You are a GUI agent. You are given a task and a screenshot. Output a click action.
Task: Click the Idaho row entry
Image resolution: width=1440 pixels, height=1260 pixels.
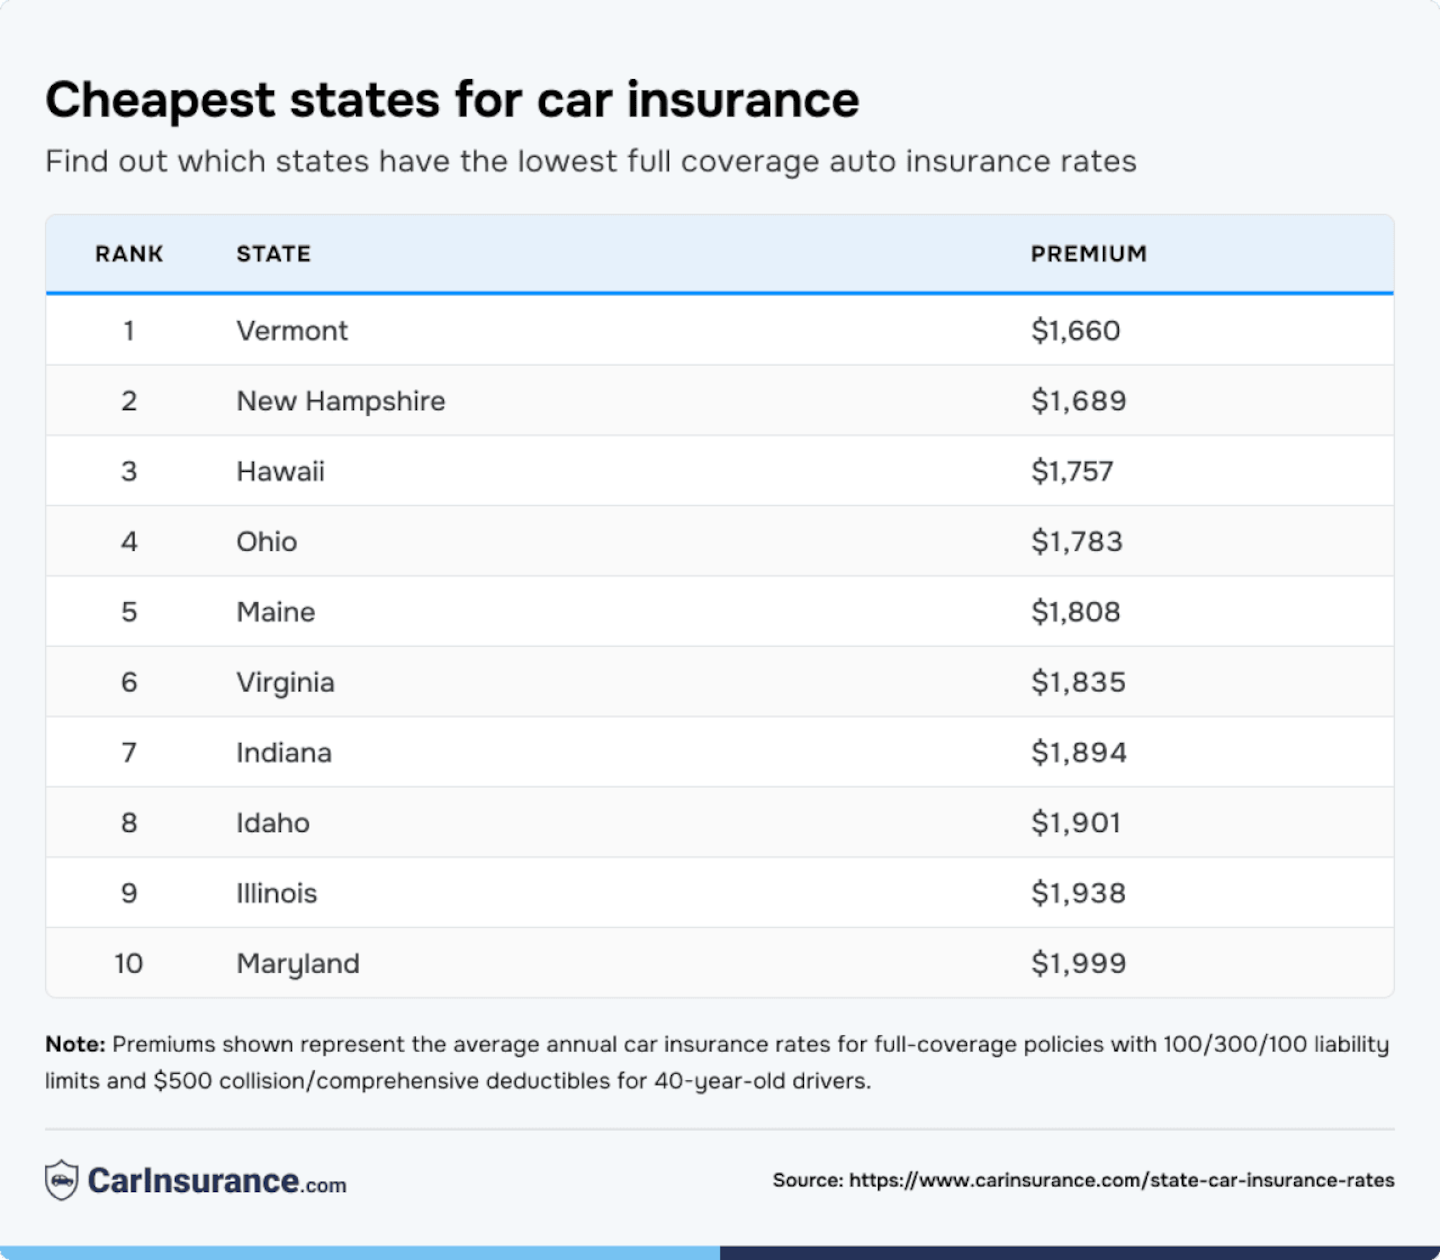273,823
